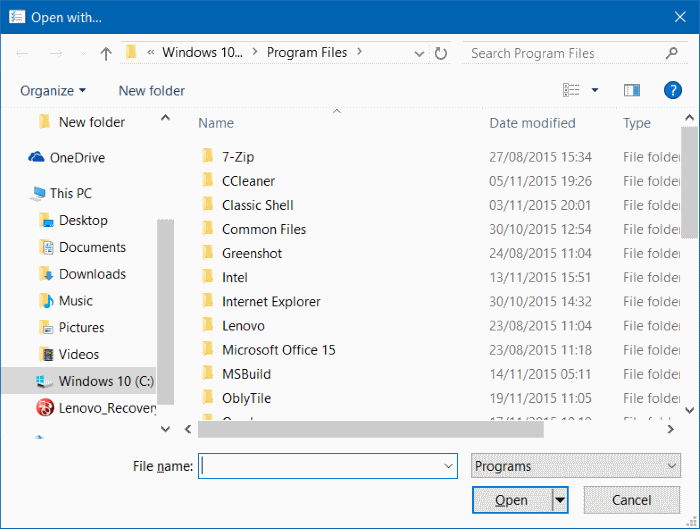Go back with the back arrow
Image resolution: width=700 pixels, height=529 pixels.
(x=22, y=54)
